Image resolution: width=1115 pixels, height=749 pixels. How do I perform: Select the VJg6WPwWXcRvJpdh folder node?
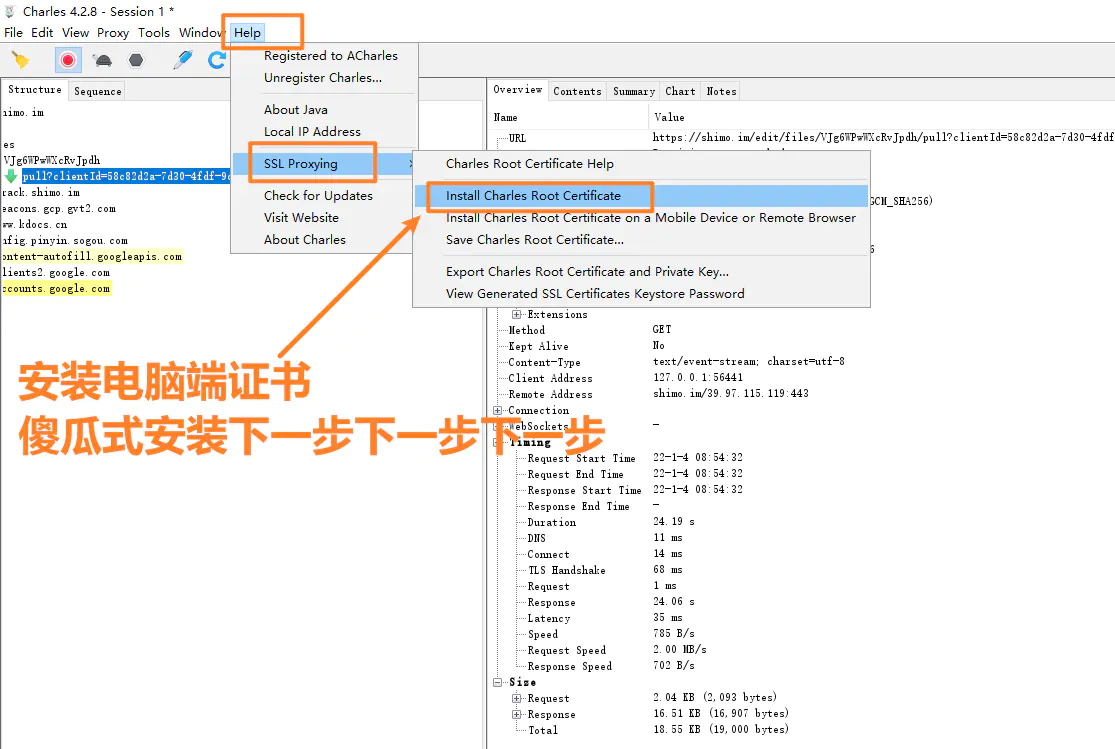(51, 160)
